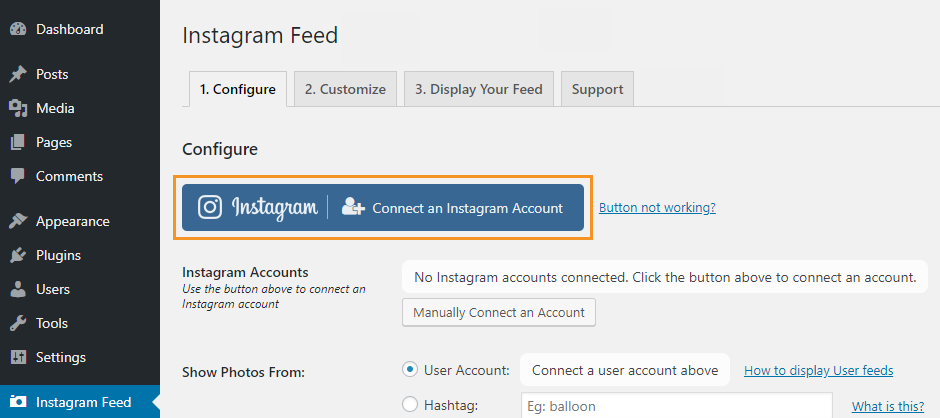Click Connect an Instagram Account button

click(x=383, y=208)
